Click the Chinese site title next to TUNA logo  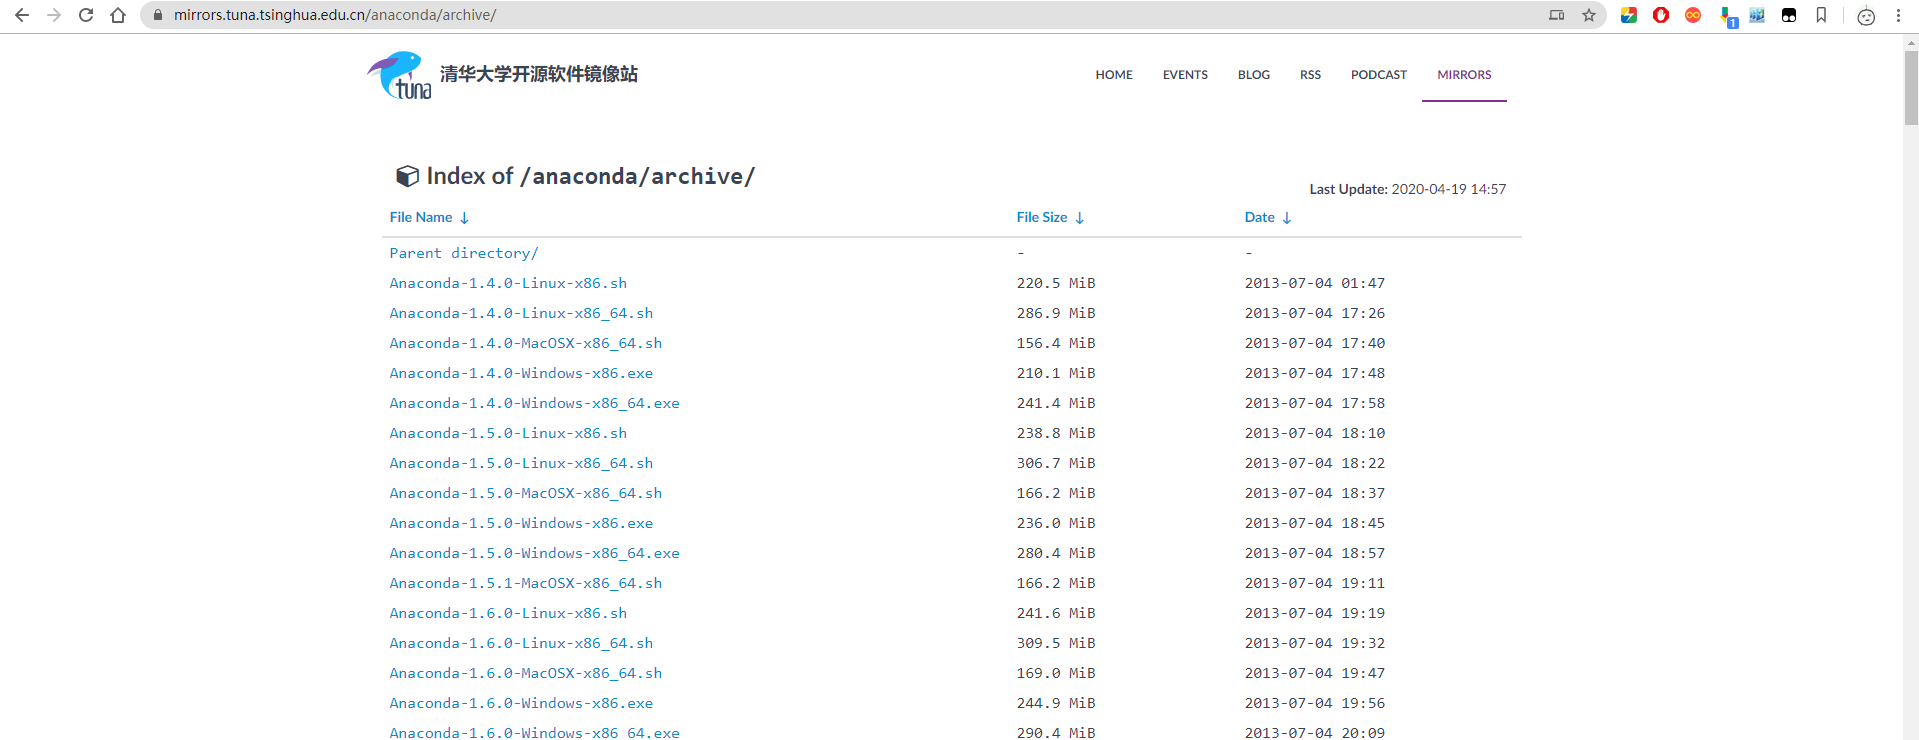coord(539,74)
